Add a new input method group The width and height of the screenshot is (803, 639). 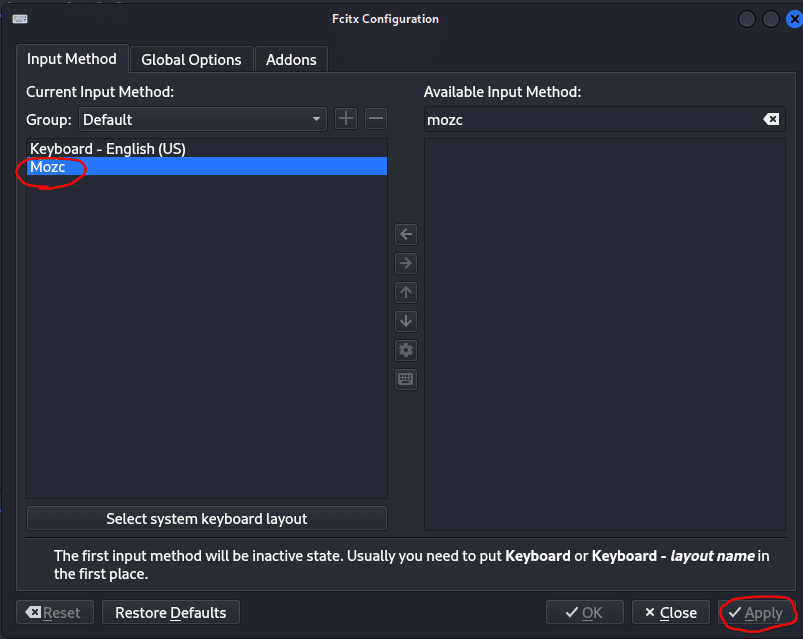[x=346, y=119]
